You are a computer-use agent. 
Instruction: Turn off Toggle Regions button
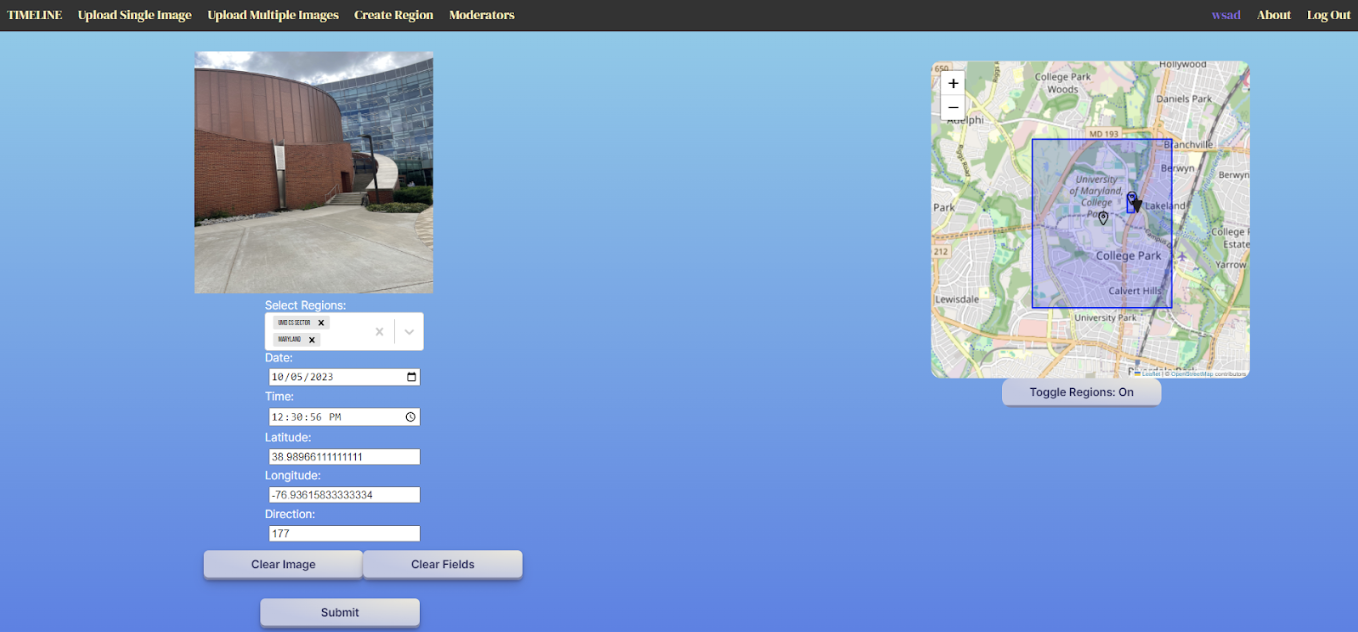pos(1081,392)
